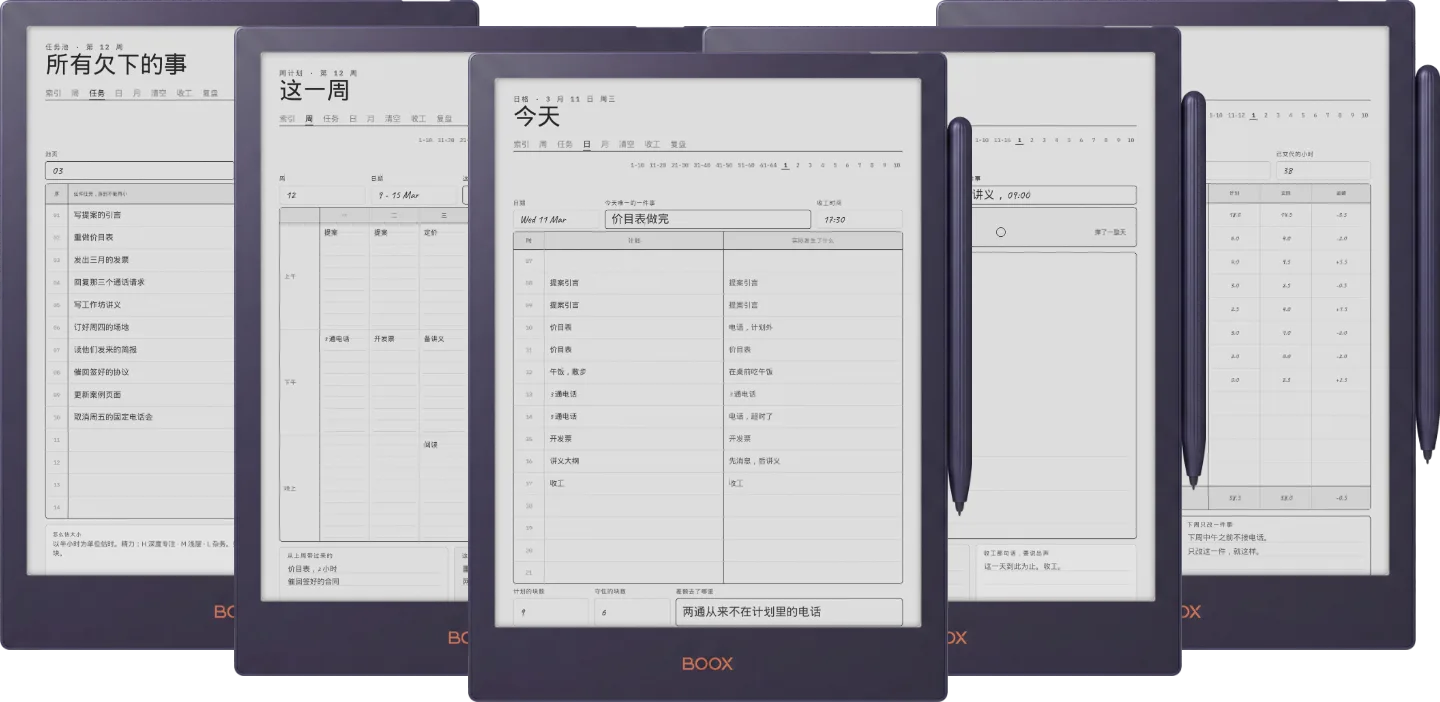
Task: Switch to the 日 tab on the 所有欠下的事 page
Action: (119, 93)
